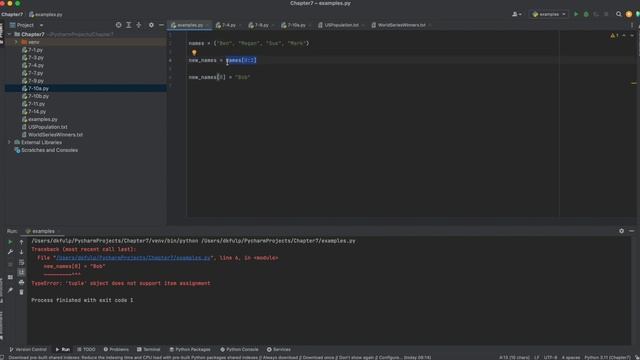
Task: Select 7-11.py in project tree
Action: pos(37,104)
